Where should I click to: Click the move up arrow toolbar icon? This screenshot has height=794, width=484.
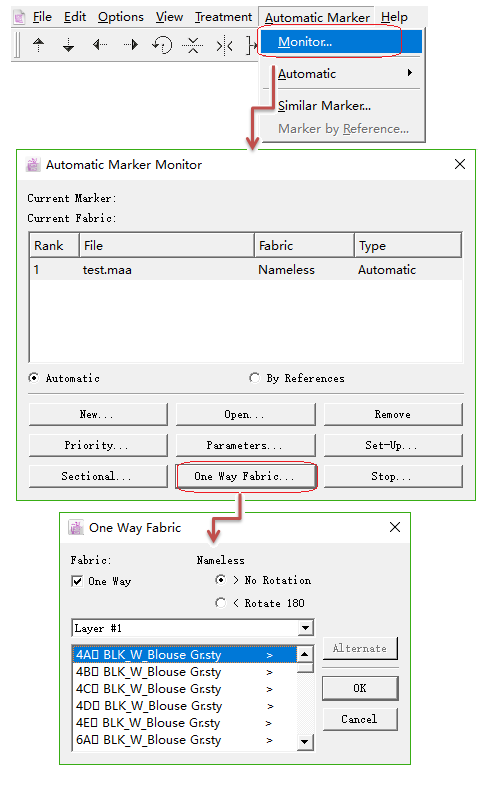(38, 45)
